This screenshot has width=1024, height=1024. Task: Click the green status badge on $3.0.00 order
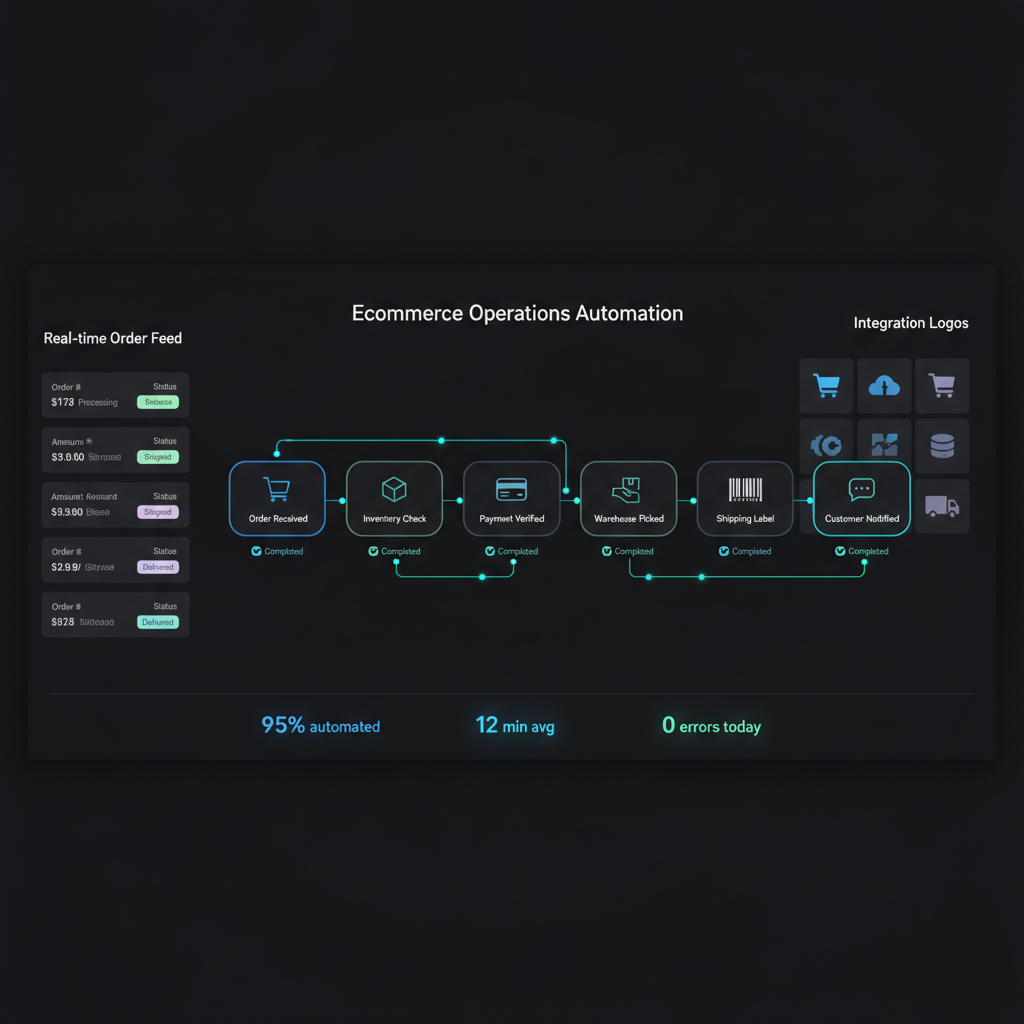point(158,457)
